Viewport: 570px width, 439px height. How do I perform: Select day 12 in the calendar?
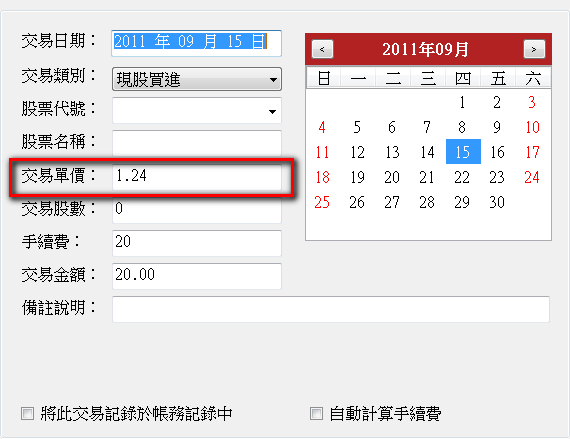click(x=357, y=152)
